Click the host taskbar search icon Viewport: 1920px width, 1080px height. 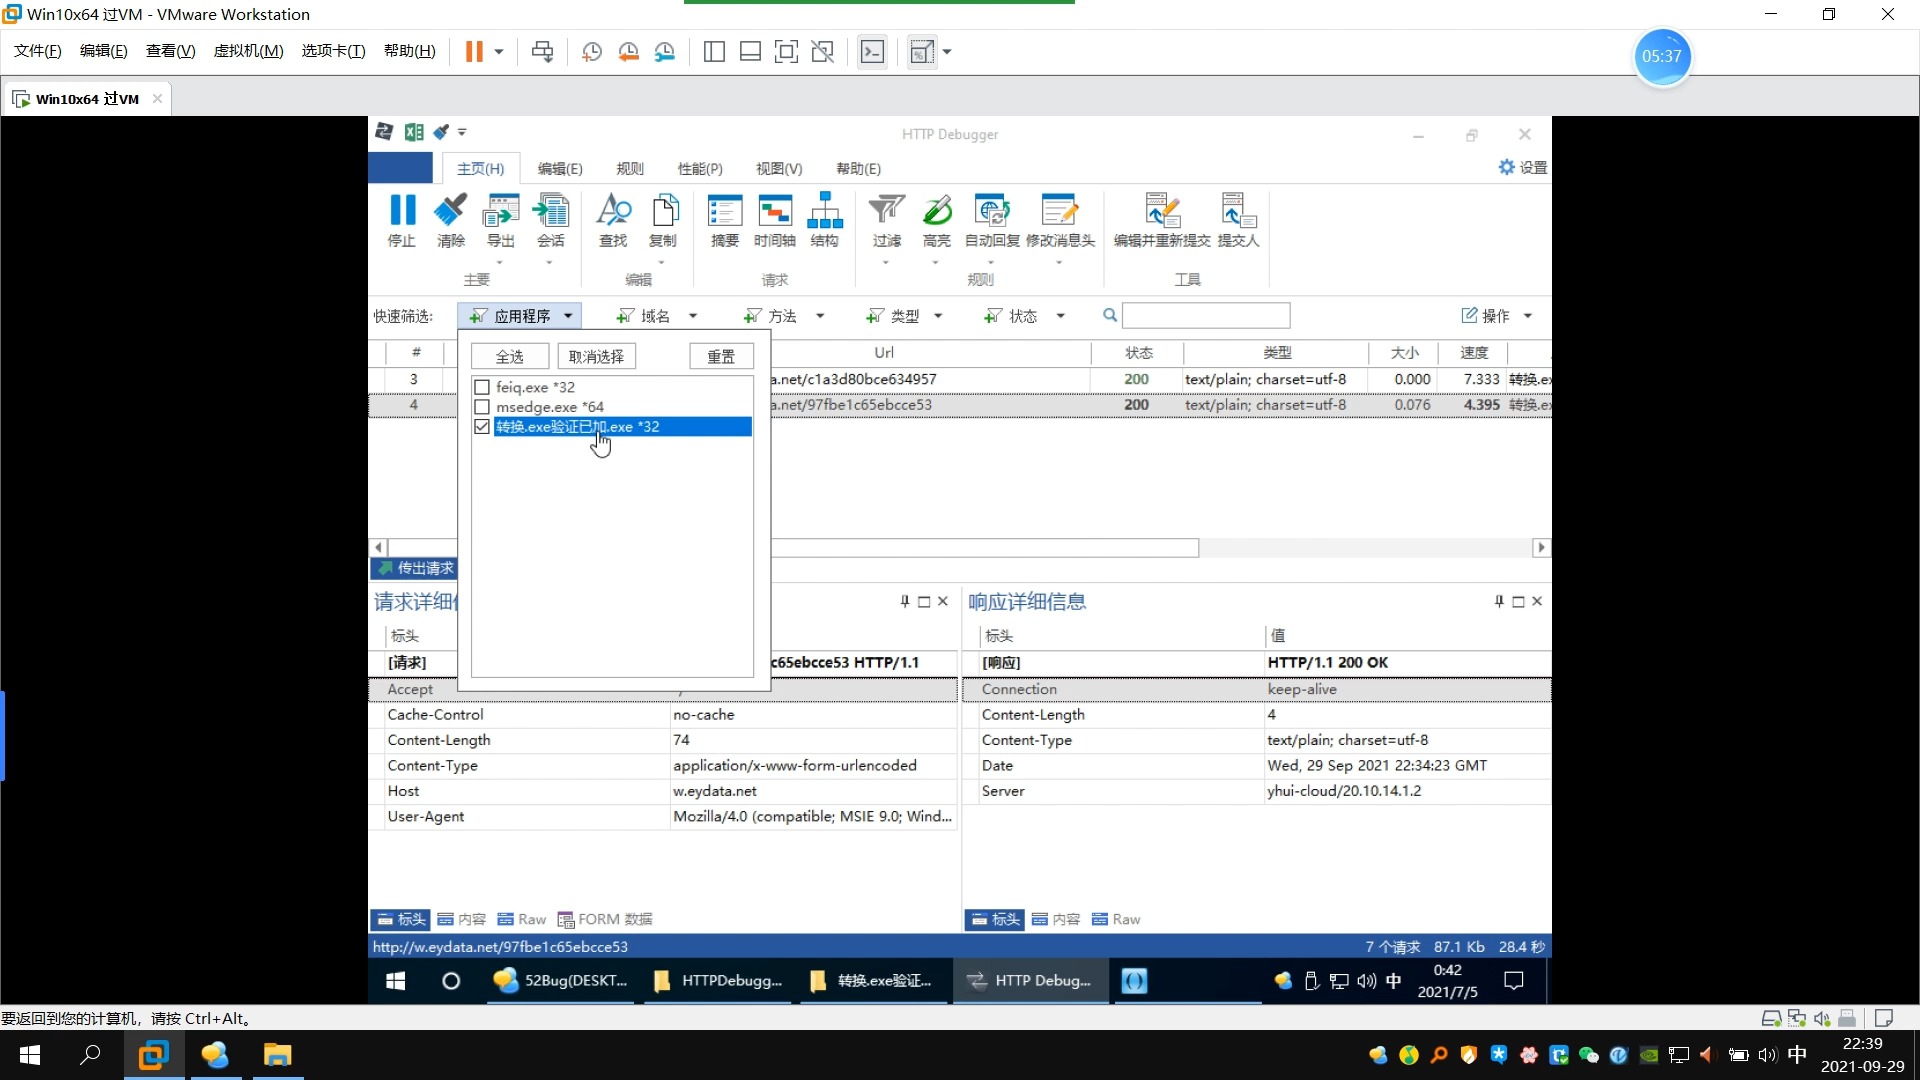tap(91, 1055)
